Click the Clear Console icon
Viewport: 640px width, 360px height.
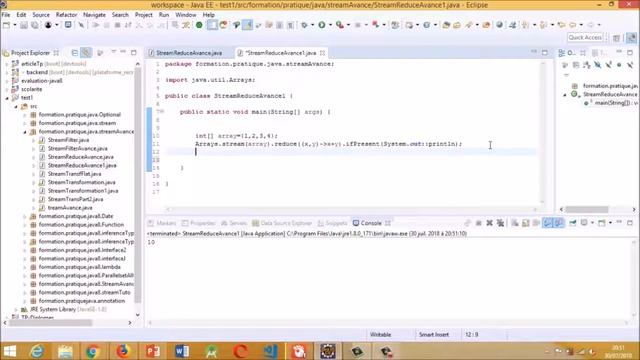(x=515, y=223)
